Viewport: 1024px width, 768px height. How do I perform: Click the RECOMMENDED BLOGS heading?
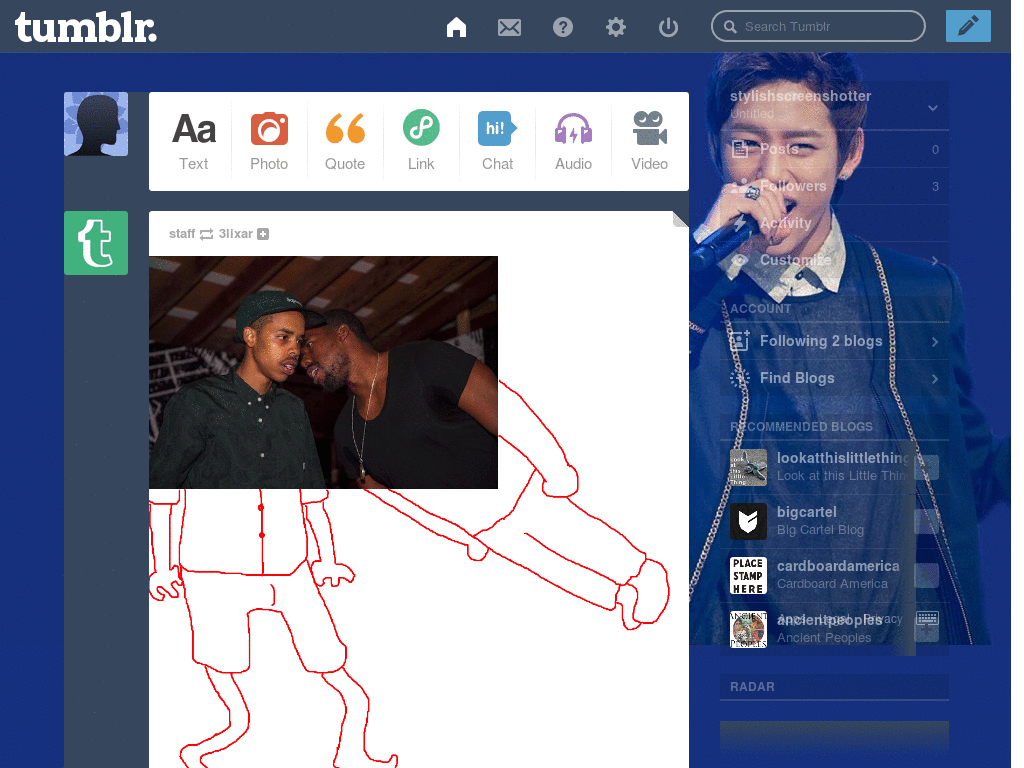pyautogui.click(x=801, y=426)
